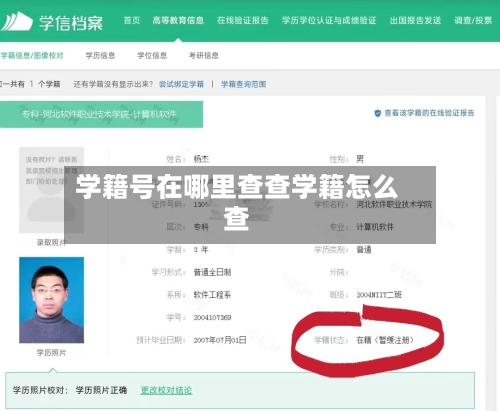500x411 pixels.
Task: Click the 班级 value 2004NIIT二班
Action: point(379,295)
